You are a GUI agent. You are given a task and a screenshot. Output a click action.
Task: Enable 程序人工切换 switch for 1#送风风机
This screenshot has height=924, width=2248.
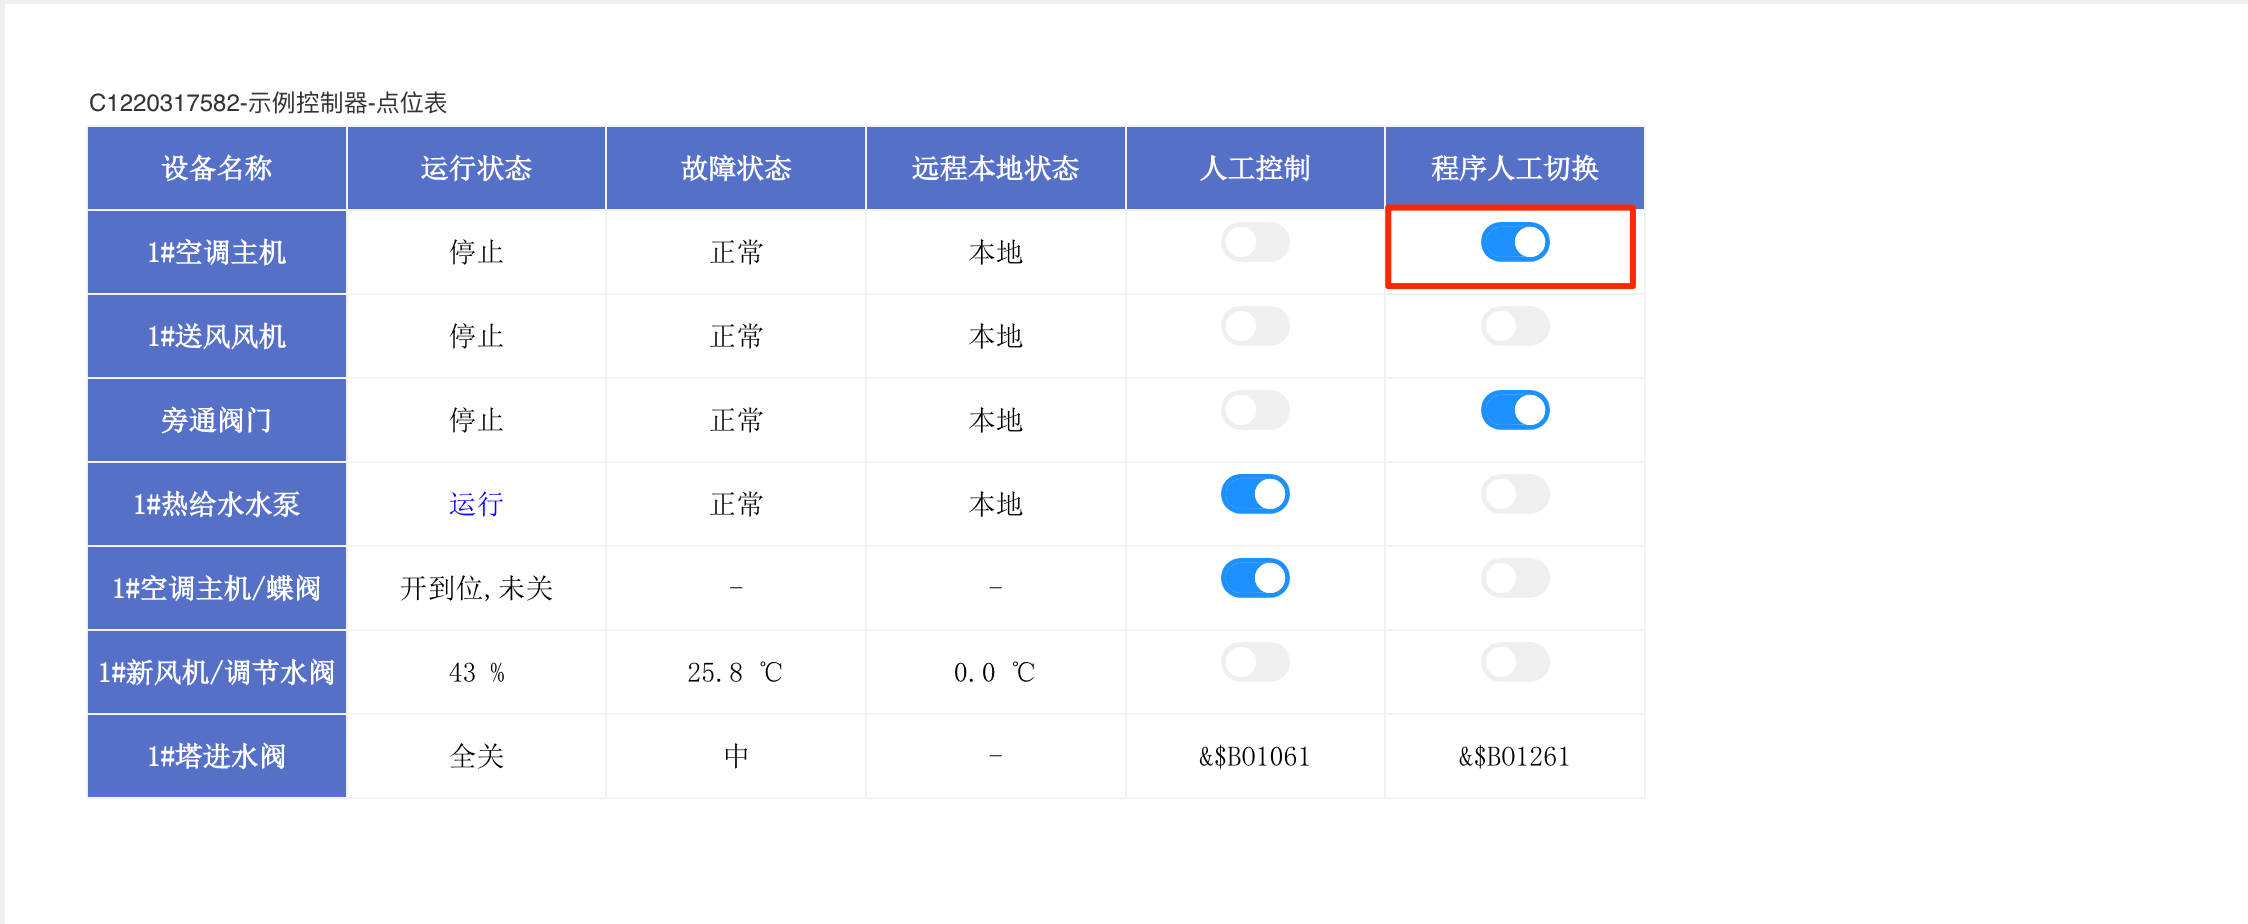point(1515,326)
